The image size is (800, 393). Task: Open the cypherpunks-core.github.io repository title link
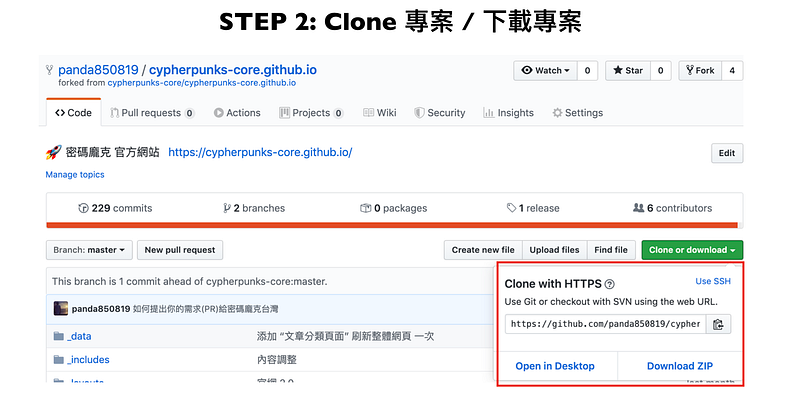[233, 70]
